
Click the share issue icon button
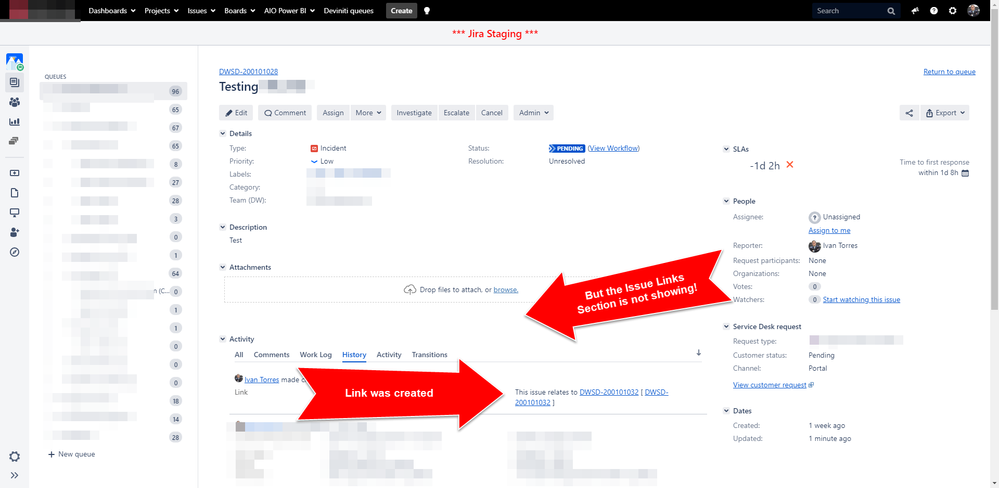909,113
